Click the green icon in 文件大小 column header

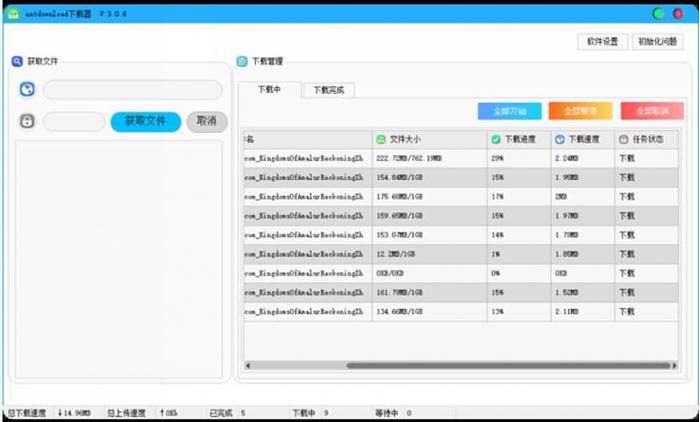381,139
